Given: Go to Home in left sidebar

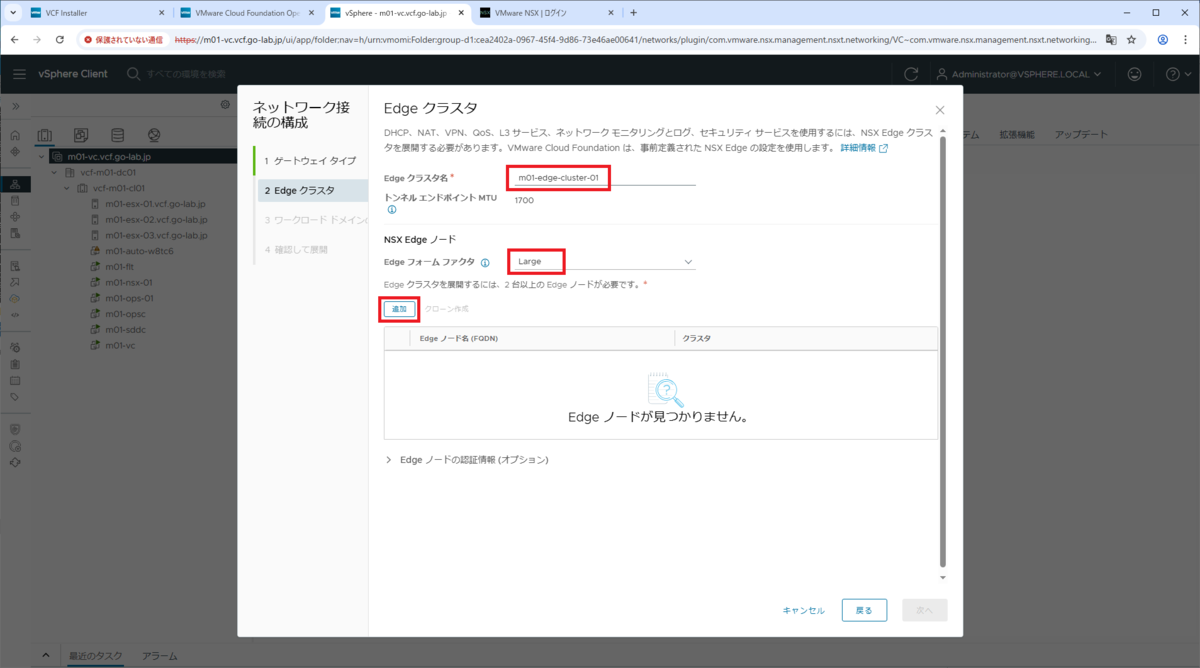Looking at the screenshot, I should pos(15,135).
